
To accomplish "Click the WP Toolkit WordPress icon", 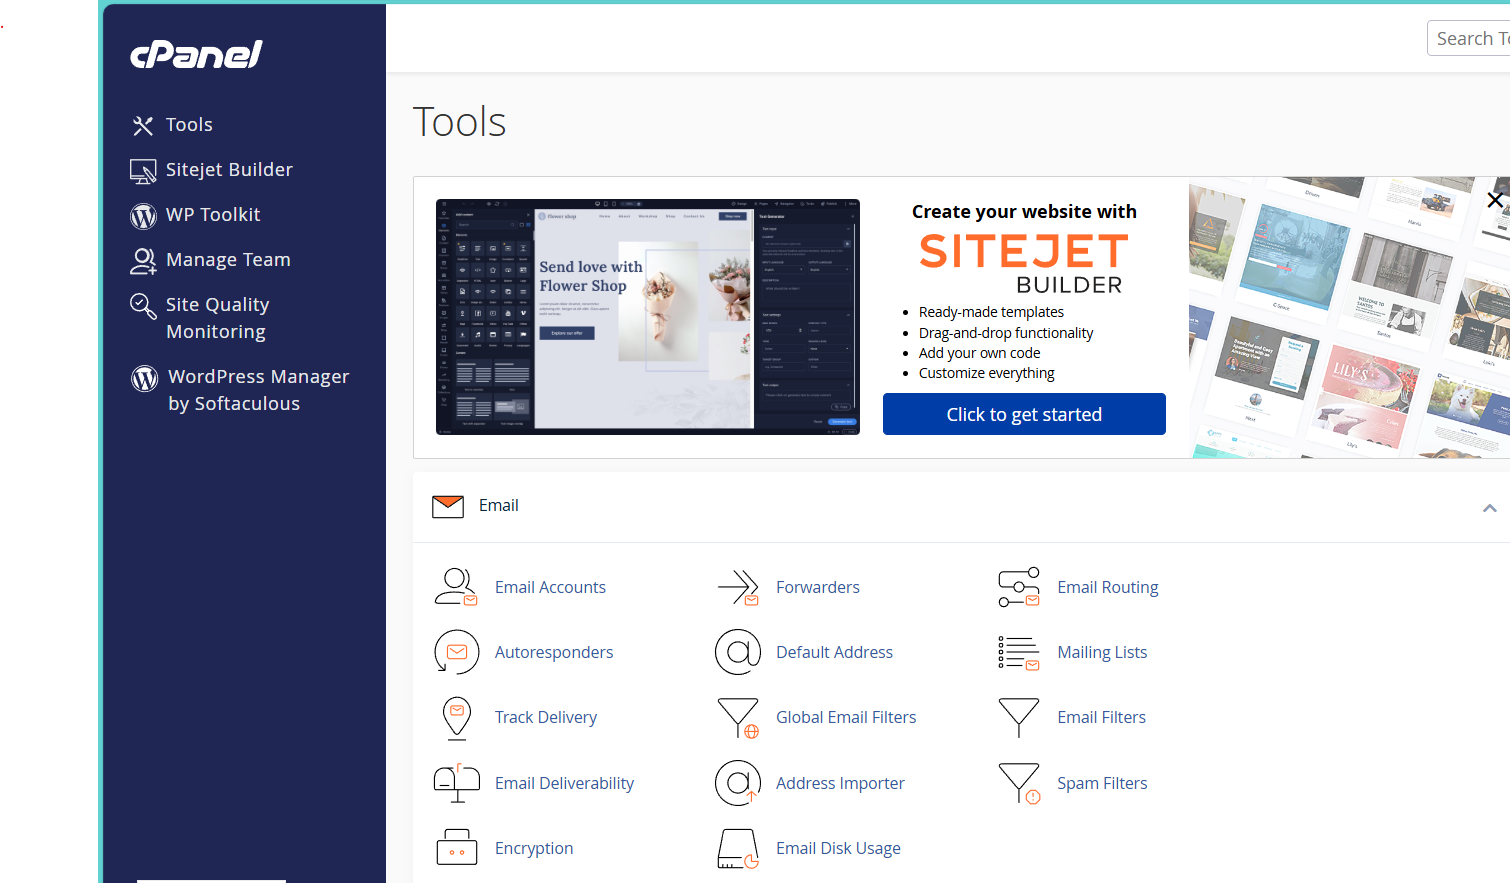I will coord(143,216).
